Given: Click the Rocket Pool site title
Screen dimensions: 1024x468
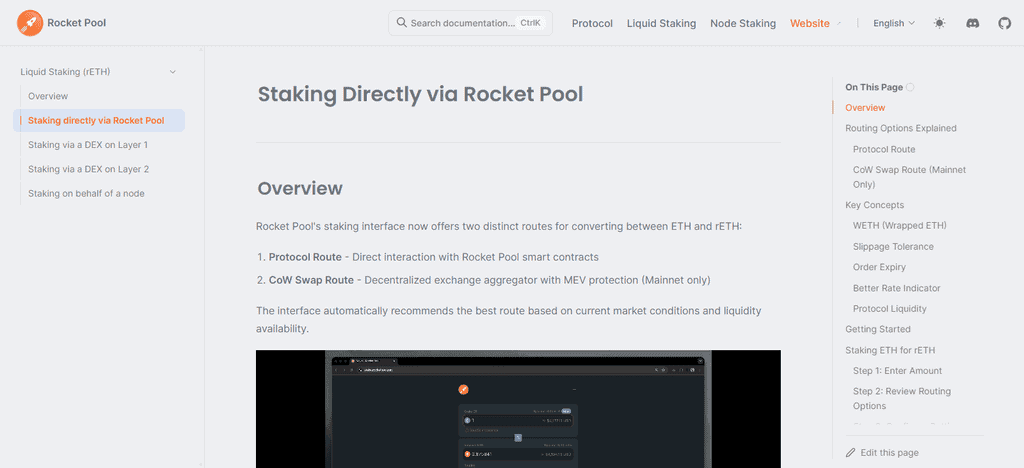Looking at the screenshot, I should 76,23.
